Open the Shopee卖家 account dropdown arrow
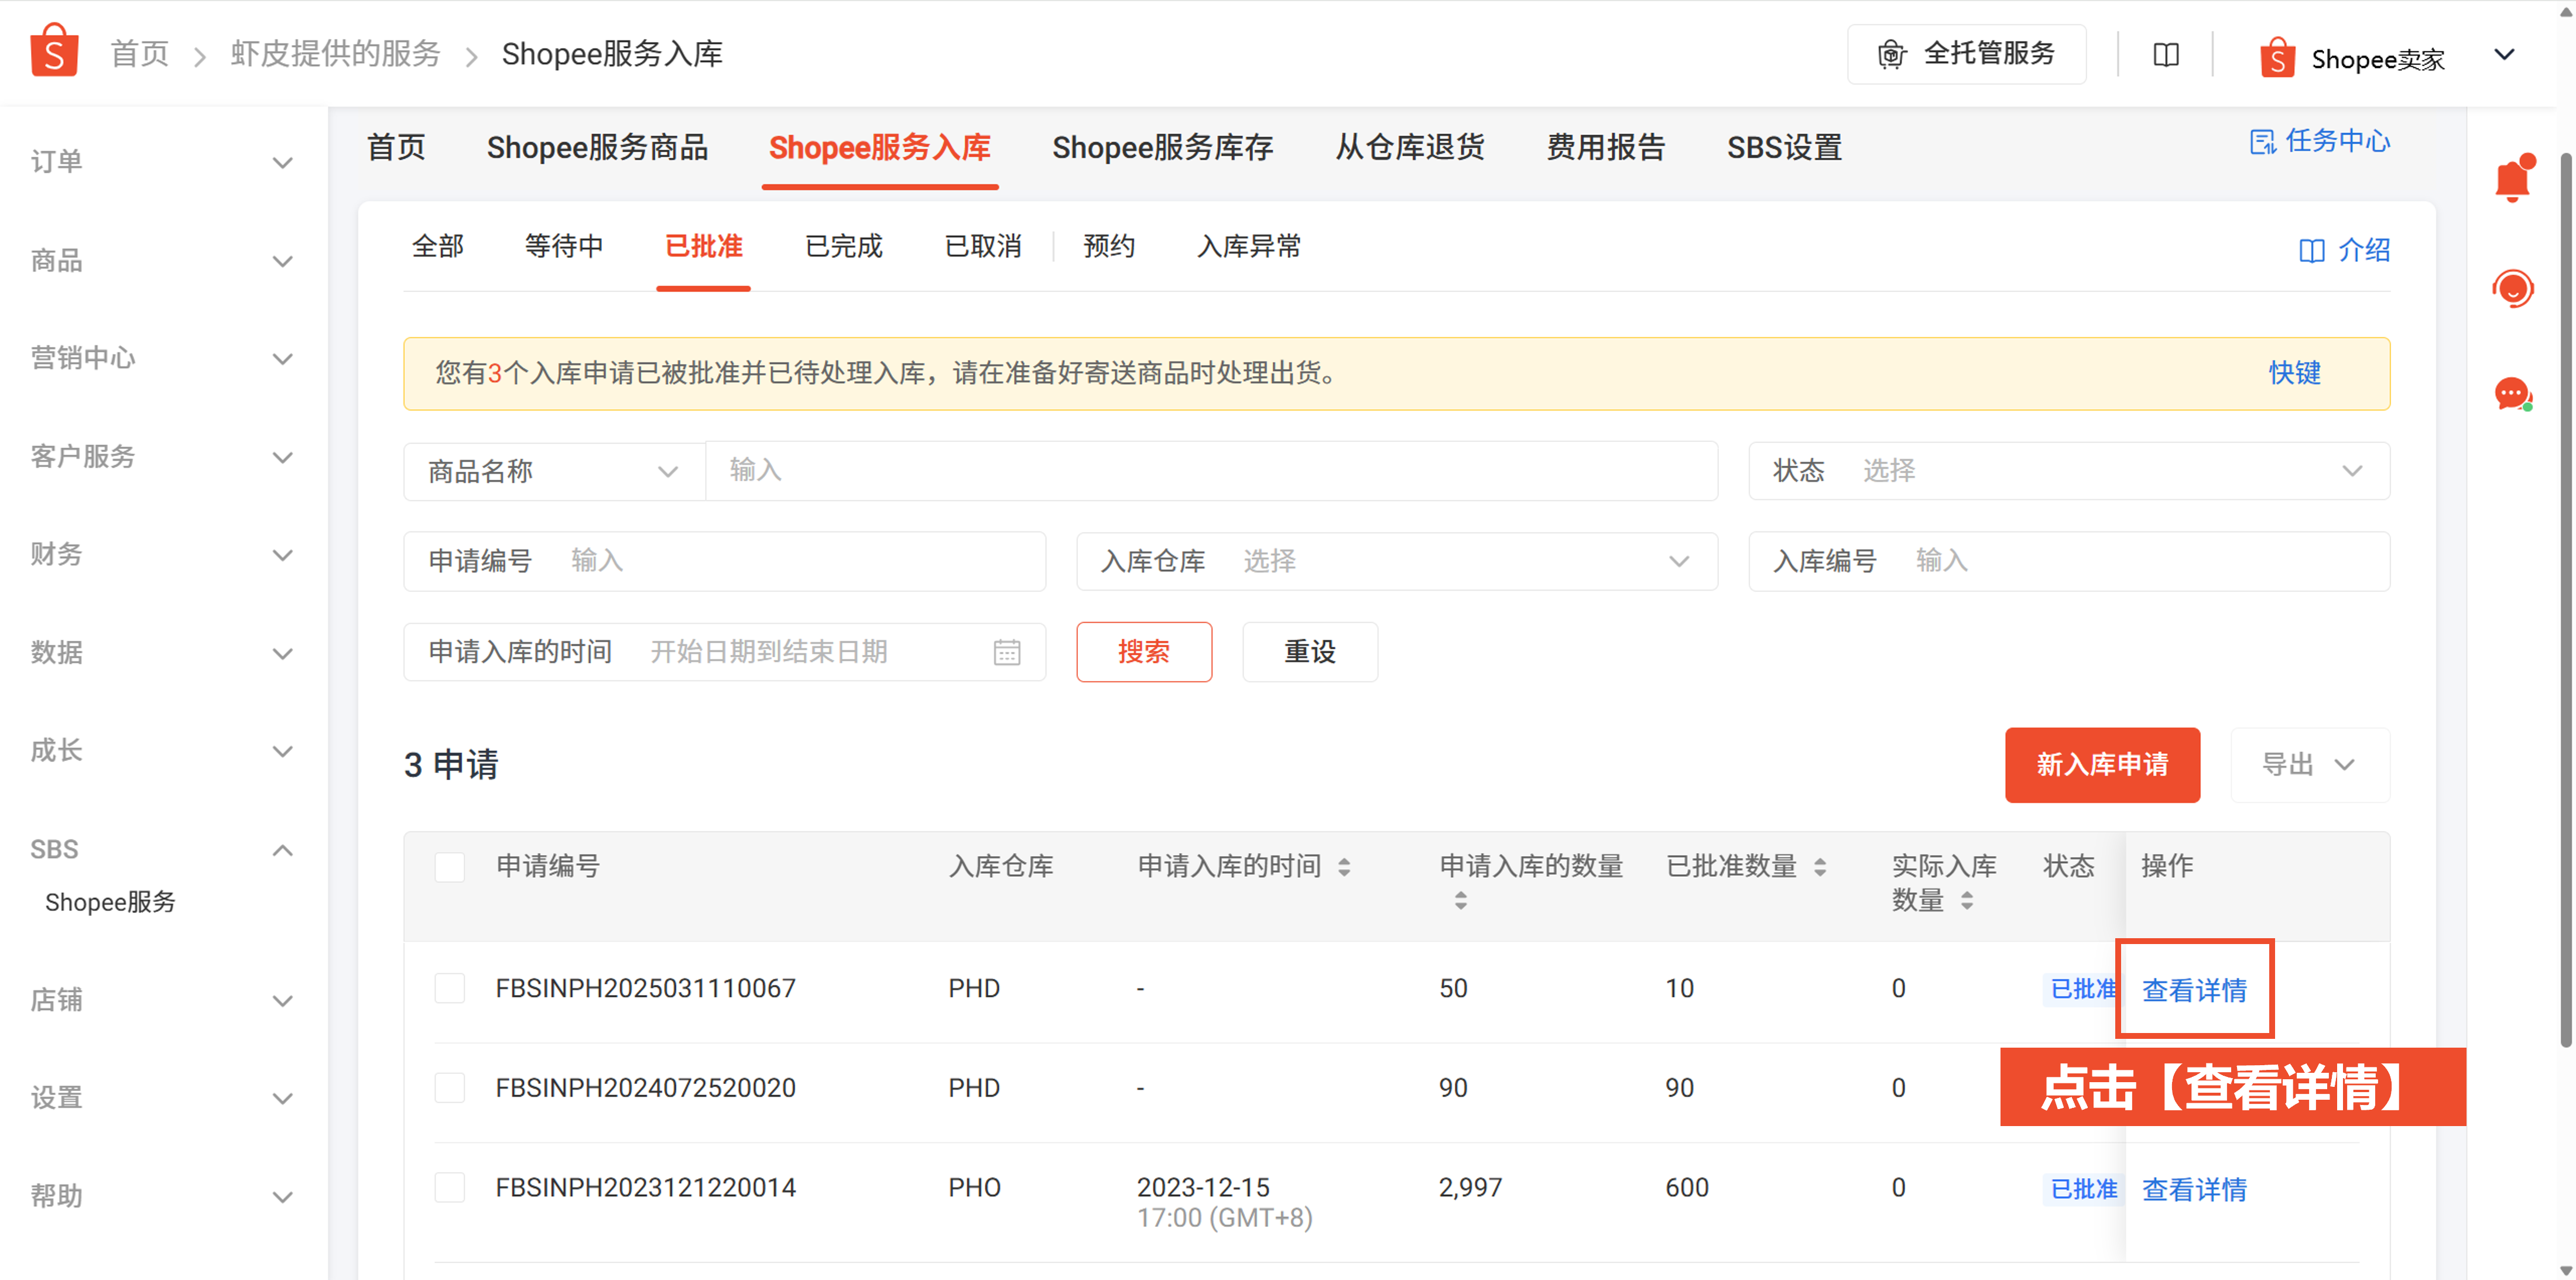 tap(2505, 54)
